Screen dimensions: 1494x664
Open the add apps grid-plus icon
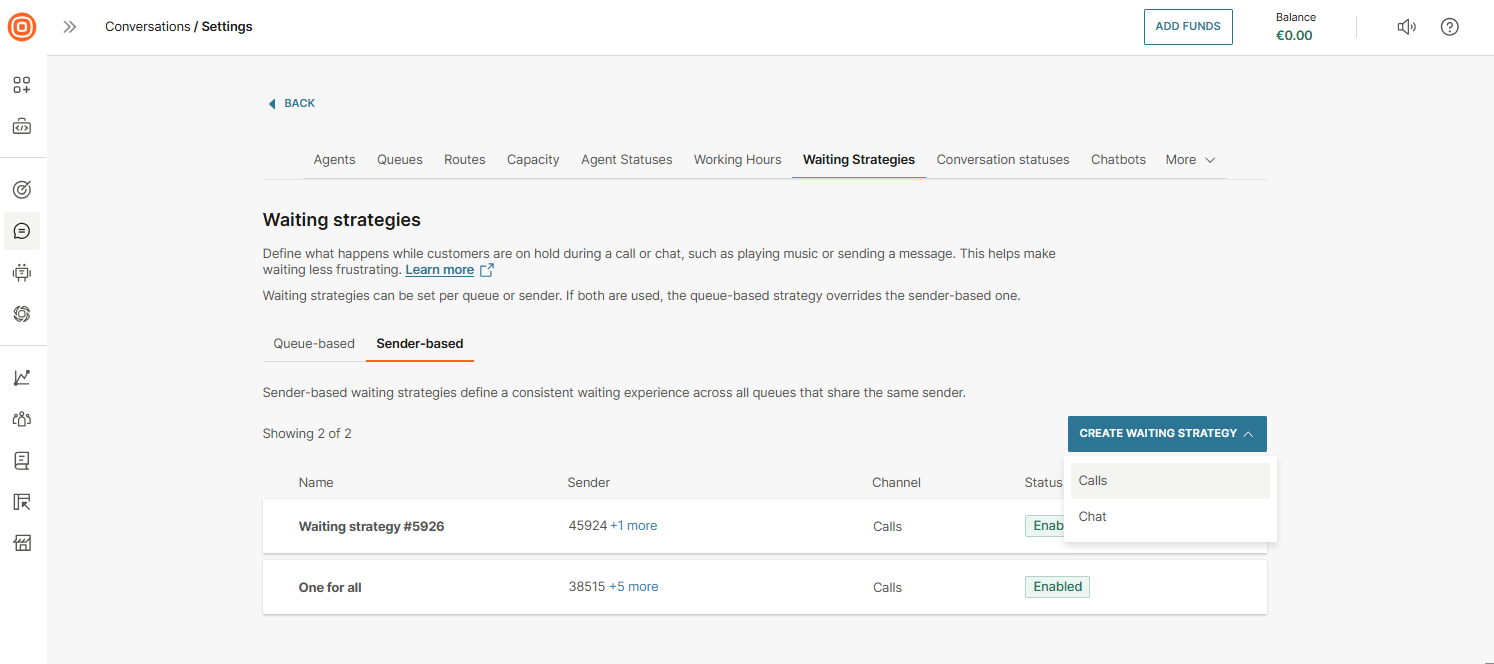(22, 85)
